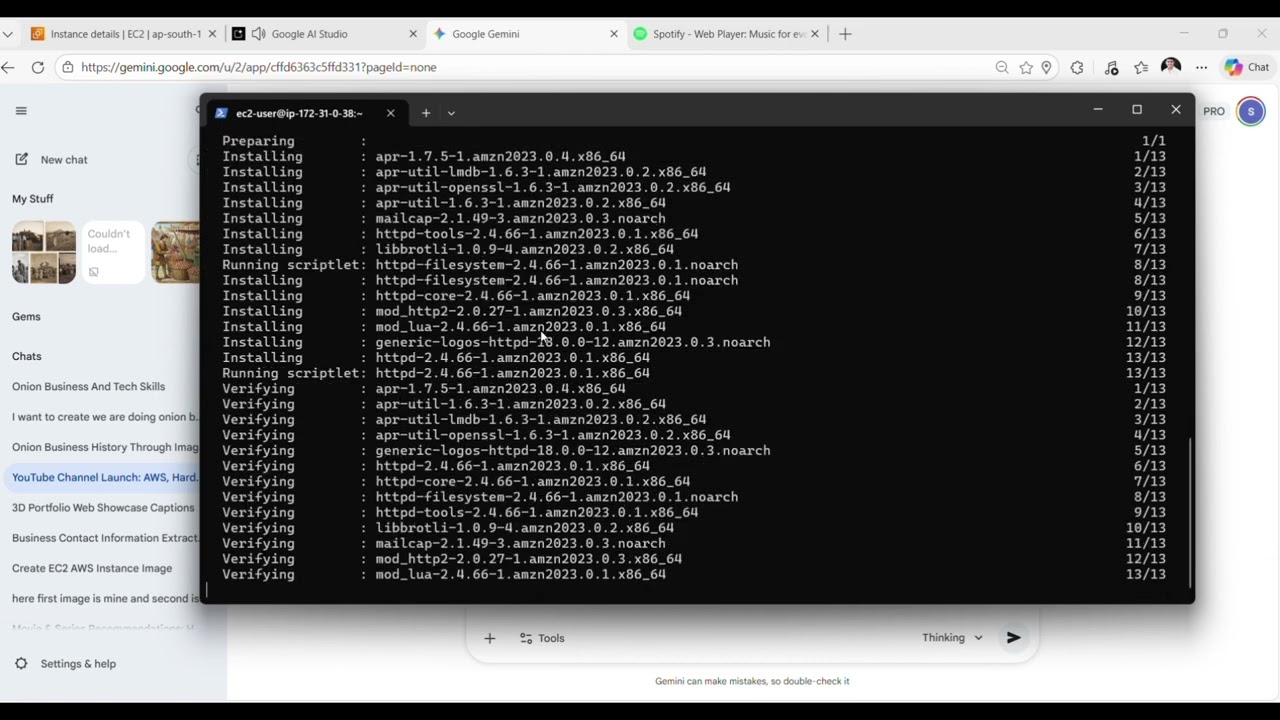Switch to the Google AI Studio tab
This screenshot has height=720, width=1280.
(x=325, y=34)
